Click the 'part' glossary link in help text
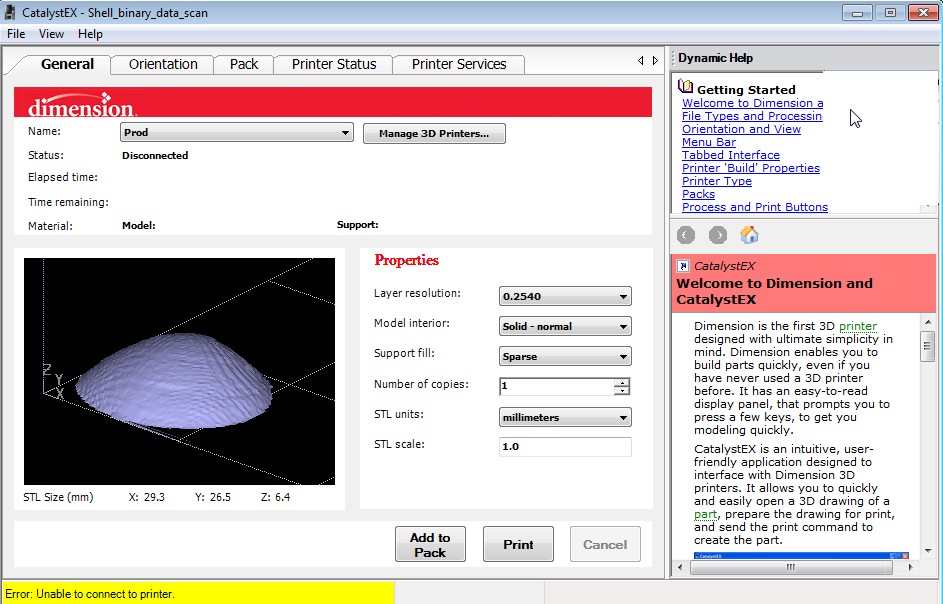 (705, 514)
